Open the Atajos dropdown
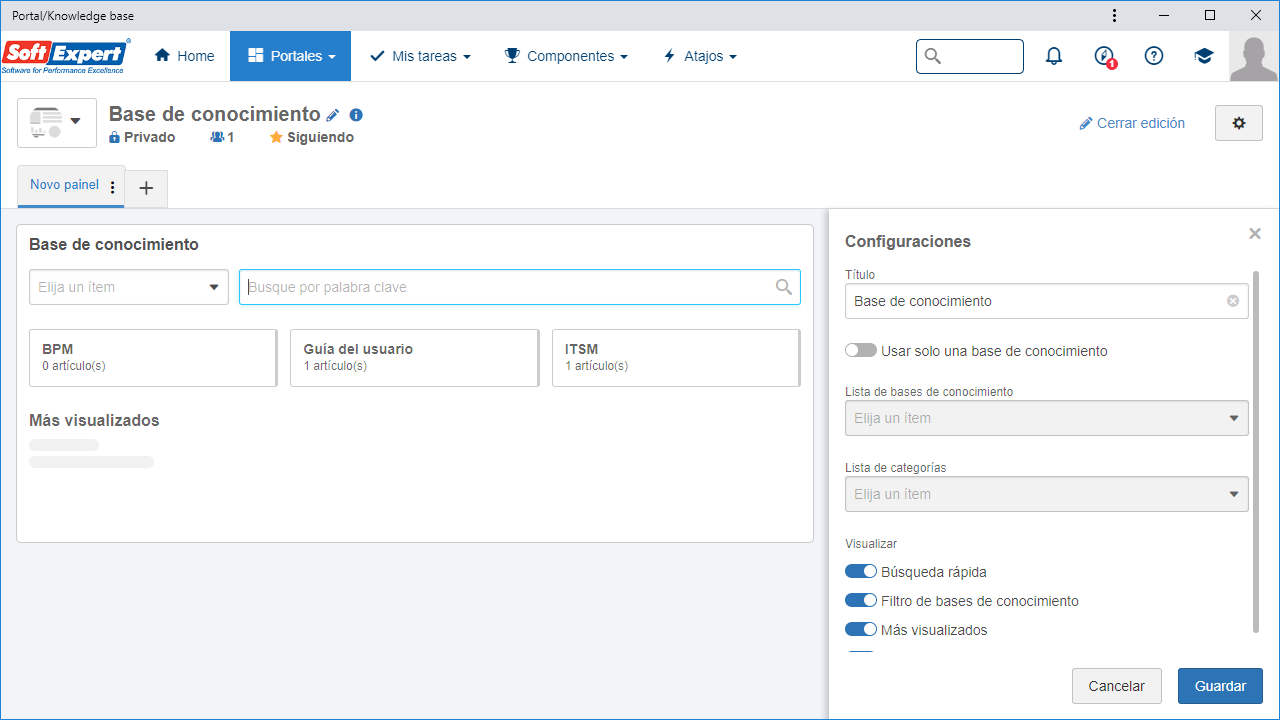This screenshot has height=720, width=1280. tap(700, 56)
